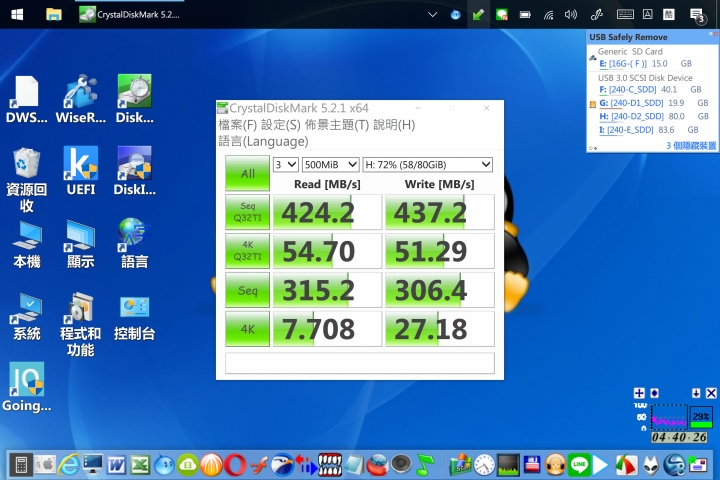Open the touch keyboard tray icon
Screen dimensions: 720x480
tap(625, 14)
